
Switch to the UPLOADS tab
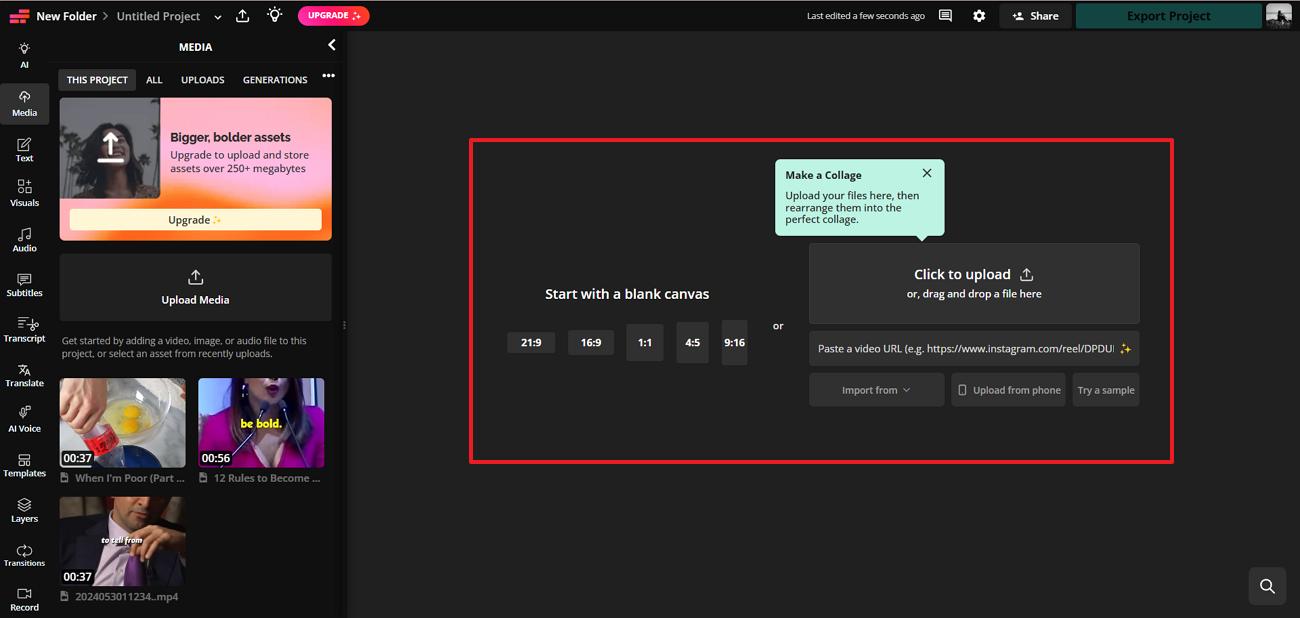[202, 79]
